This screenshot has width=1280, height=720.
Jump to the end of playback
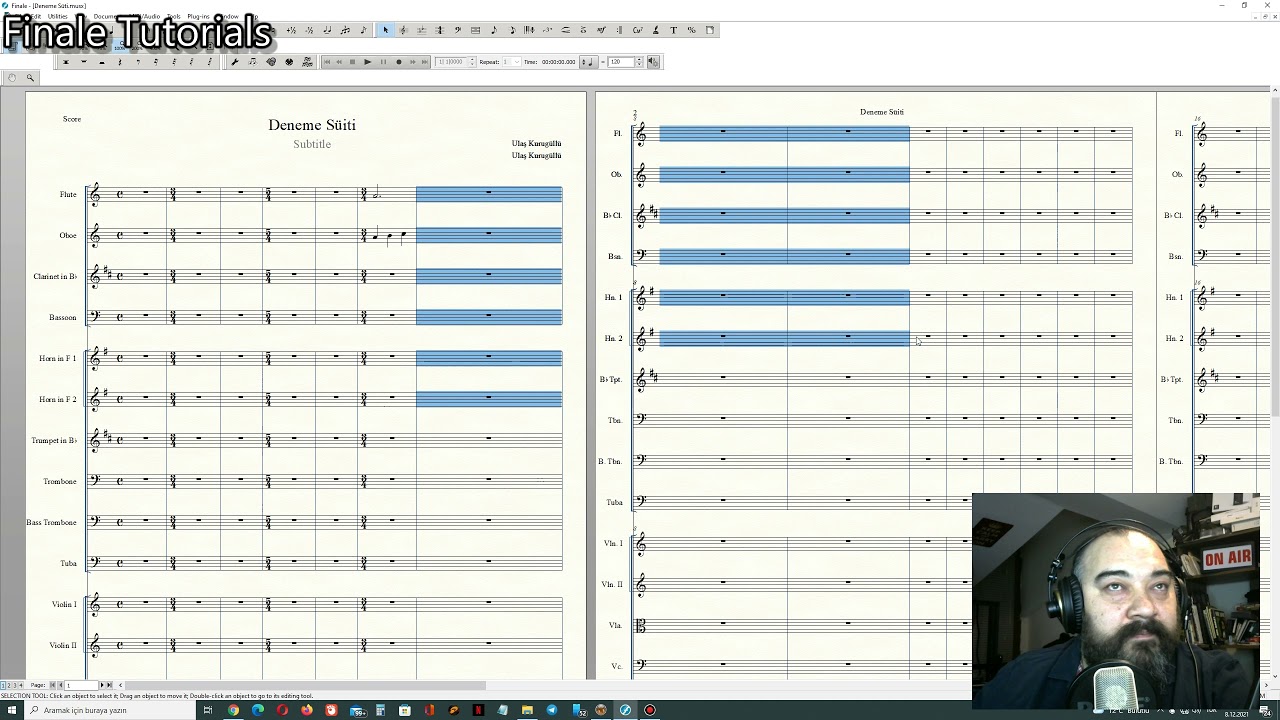425,62
